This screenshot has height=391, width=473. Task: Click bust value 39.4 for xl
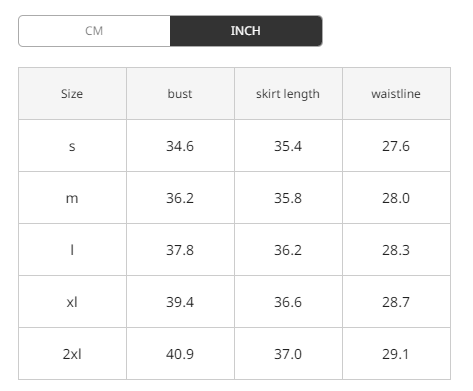click(x=180, y=302)
